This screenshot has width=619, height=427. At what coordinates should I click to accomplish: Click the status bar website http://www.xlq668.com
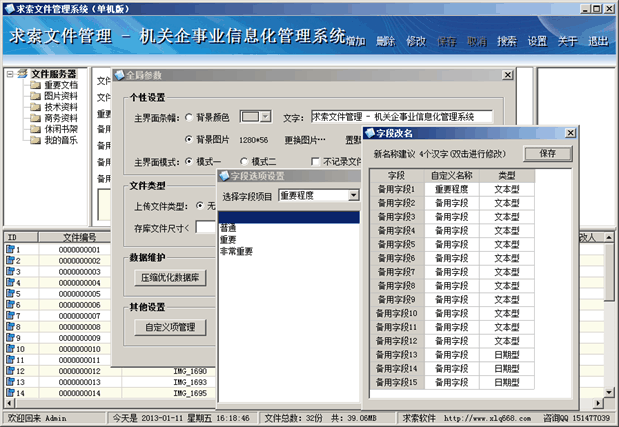point(487,418)
